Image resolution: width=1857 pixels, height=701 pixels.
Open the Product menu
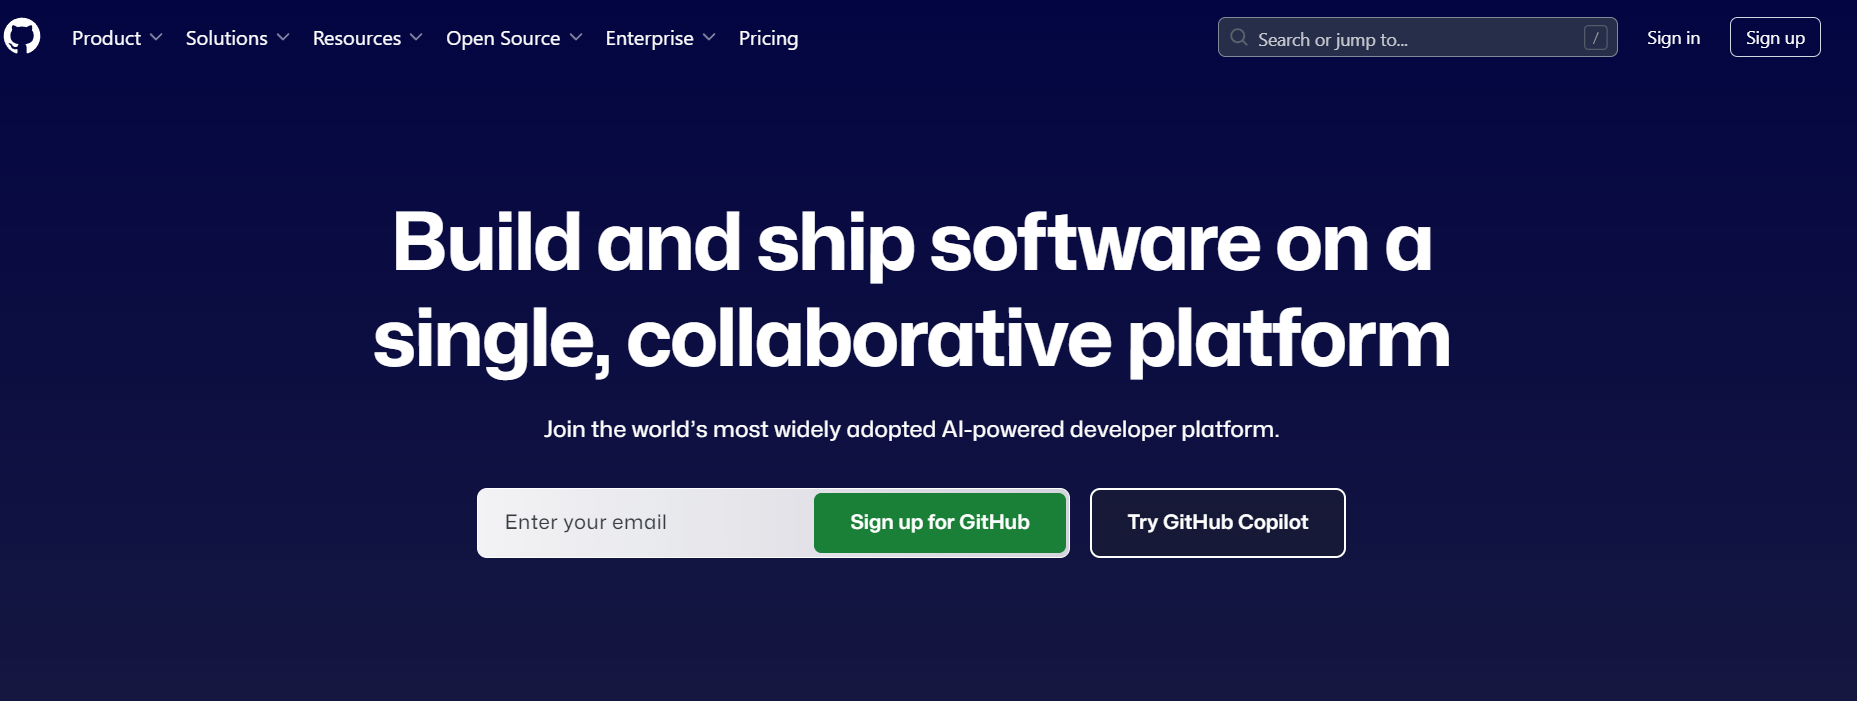[117, 38]
